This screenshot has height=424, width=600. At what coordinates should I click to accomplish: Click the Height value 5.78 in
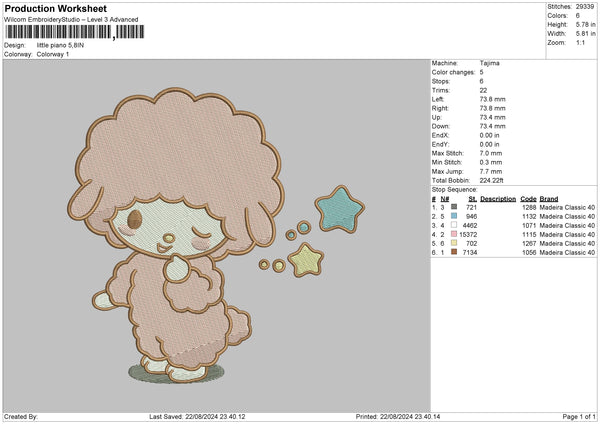point(585,24)
